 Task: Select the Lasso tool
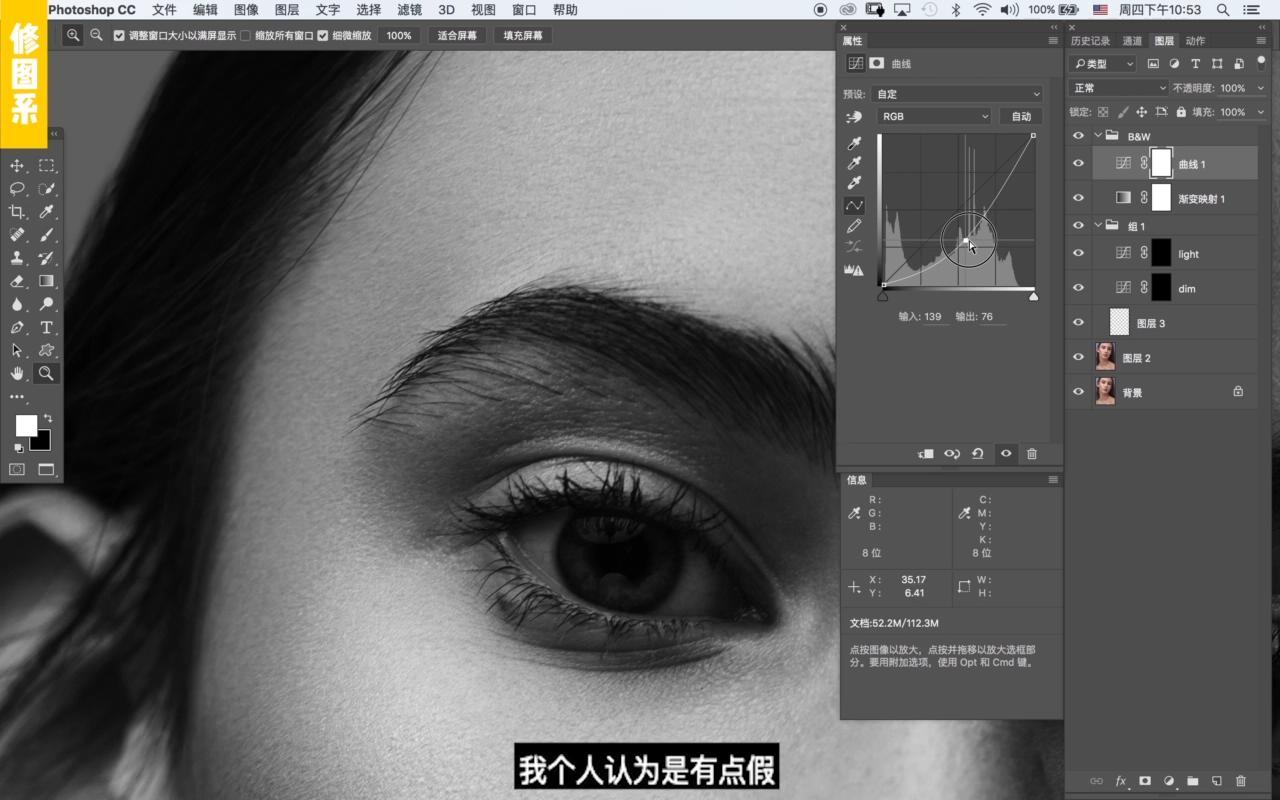17,189
